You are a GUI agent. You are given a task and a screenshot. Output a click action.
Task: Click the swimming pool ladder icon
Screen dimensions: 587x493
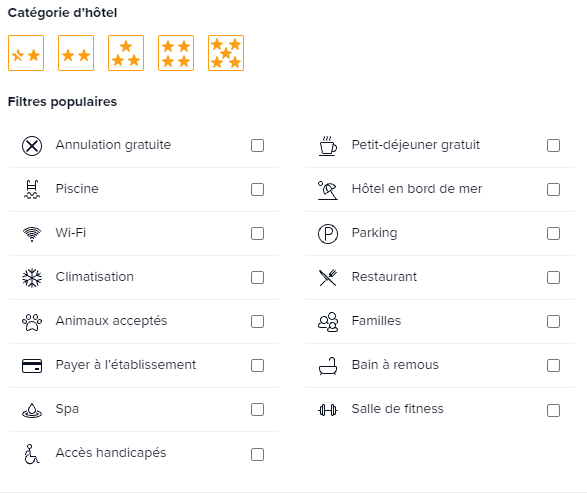(32, 189)
